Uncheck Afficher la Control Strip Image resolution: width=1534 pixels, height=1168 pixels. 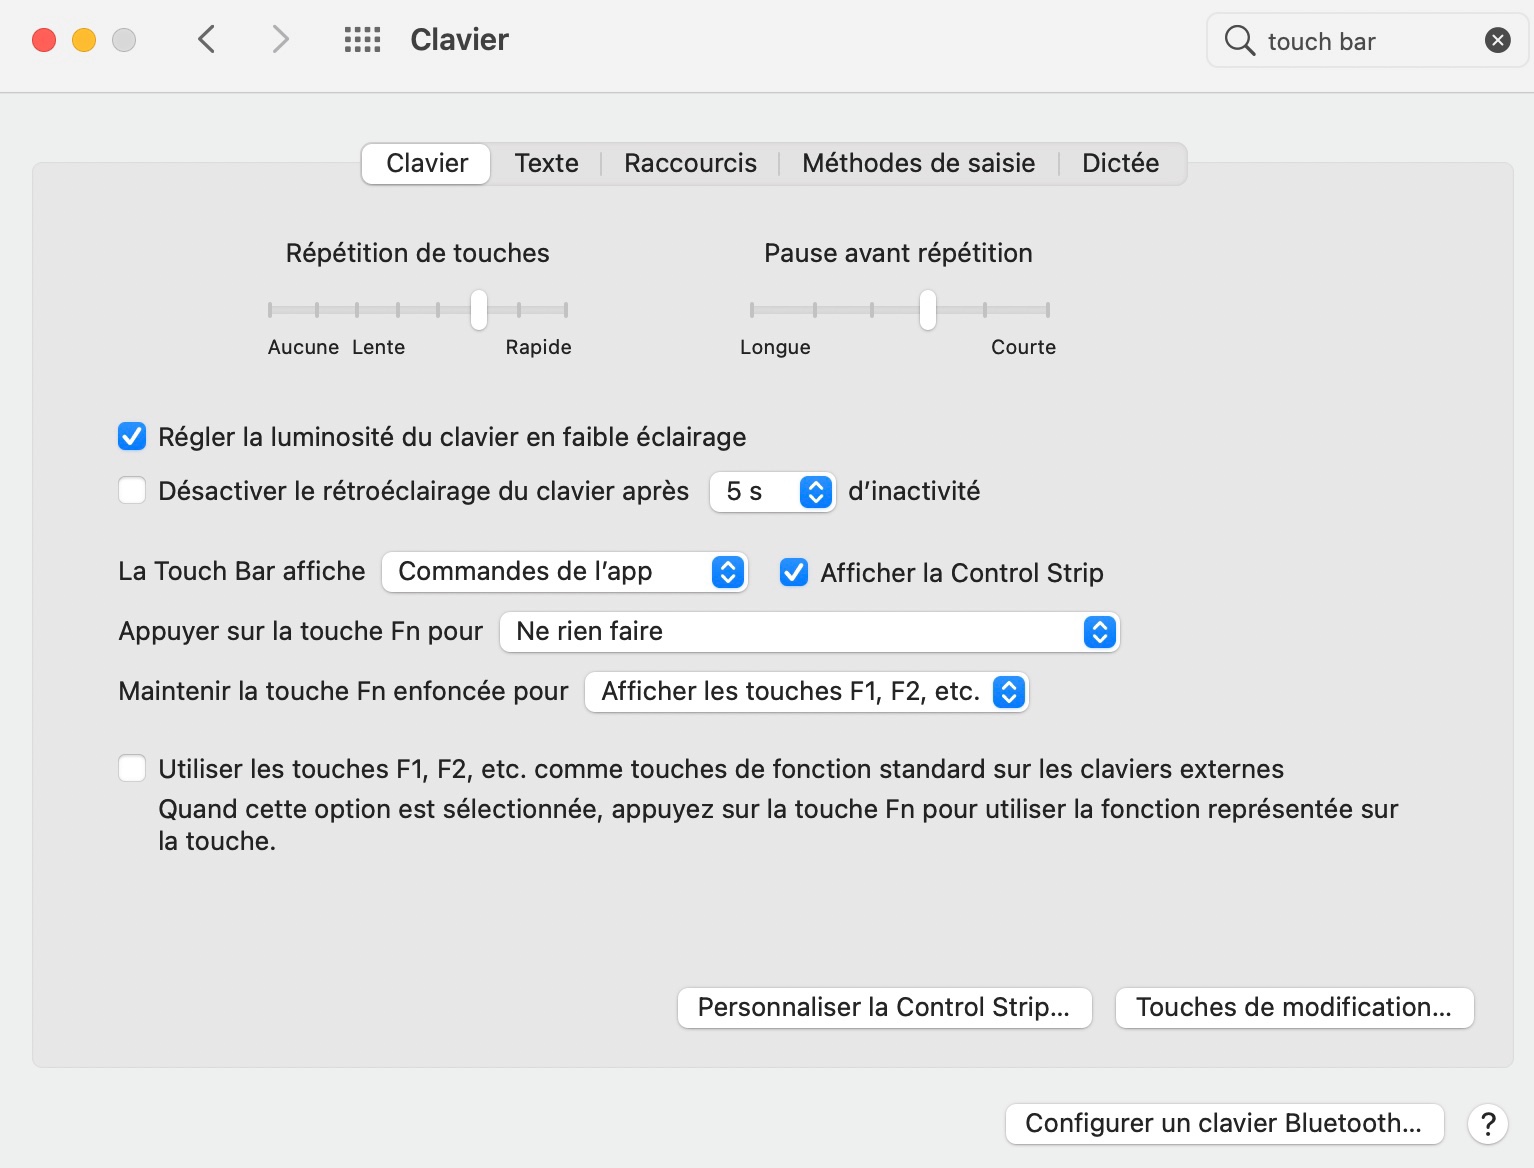[x=794, y=572]
